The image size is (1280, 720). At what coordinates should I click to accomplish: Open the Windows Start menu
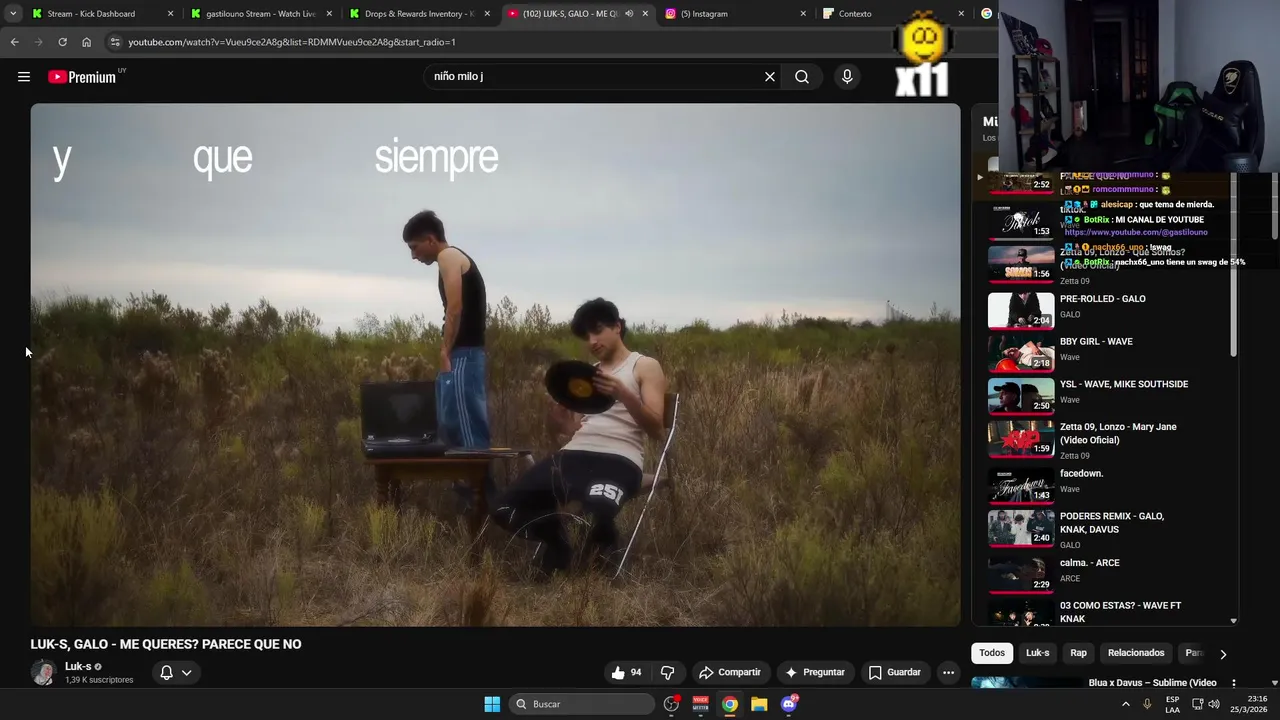(x=492, y=704)
